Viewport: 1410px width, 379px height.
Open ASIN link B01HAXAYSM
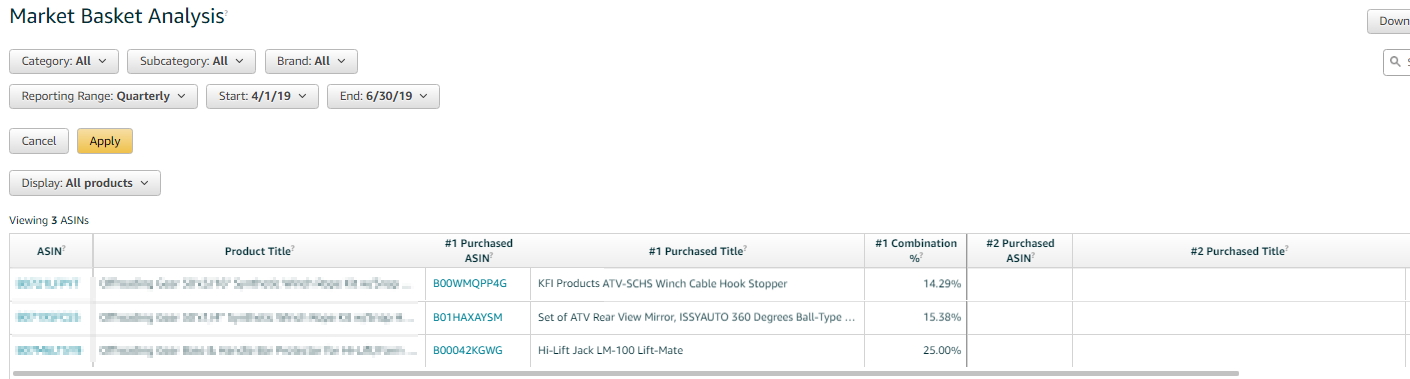(x=468, y=317)
